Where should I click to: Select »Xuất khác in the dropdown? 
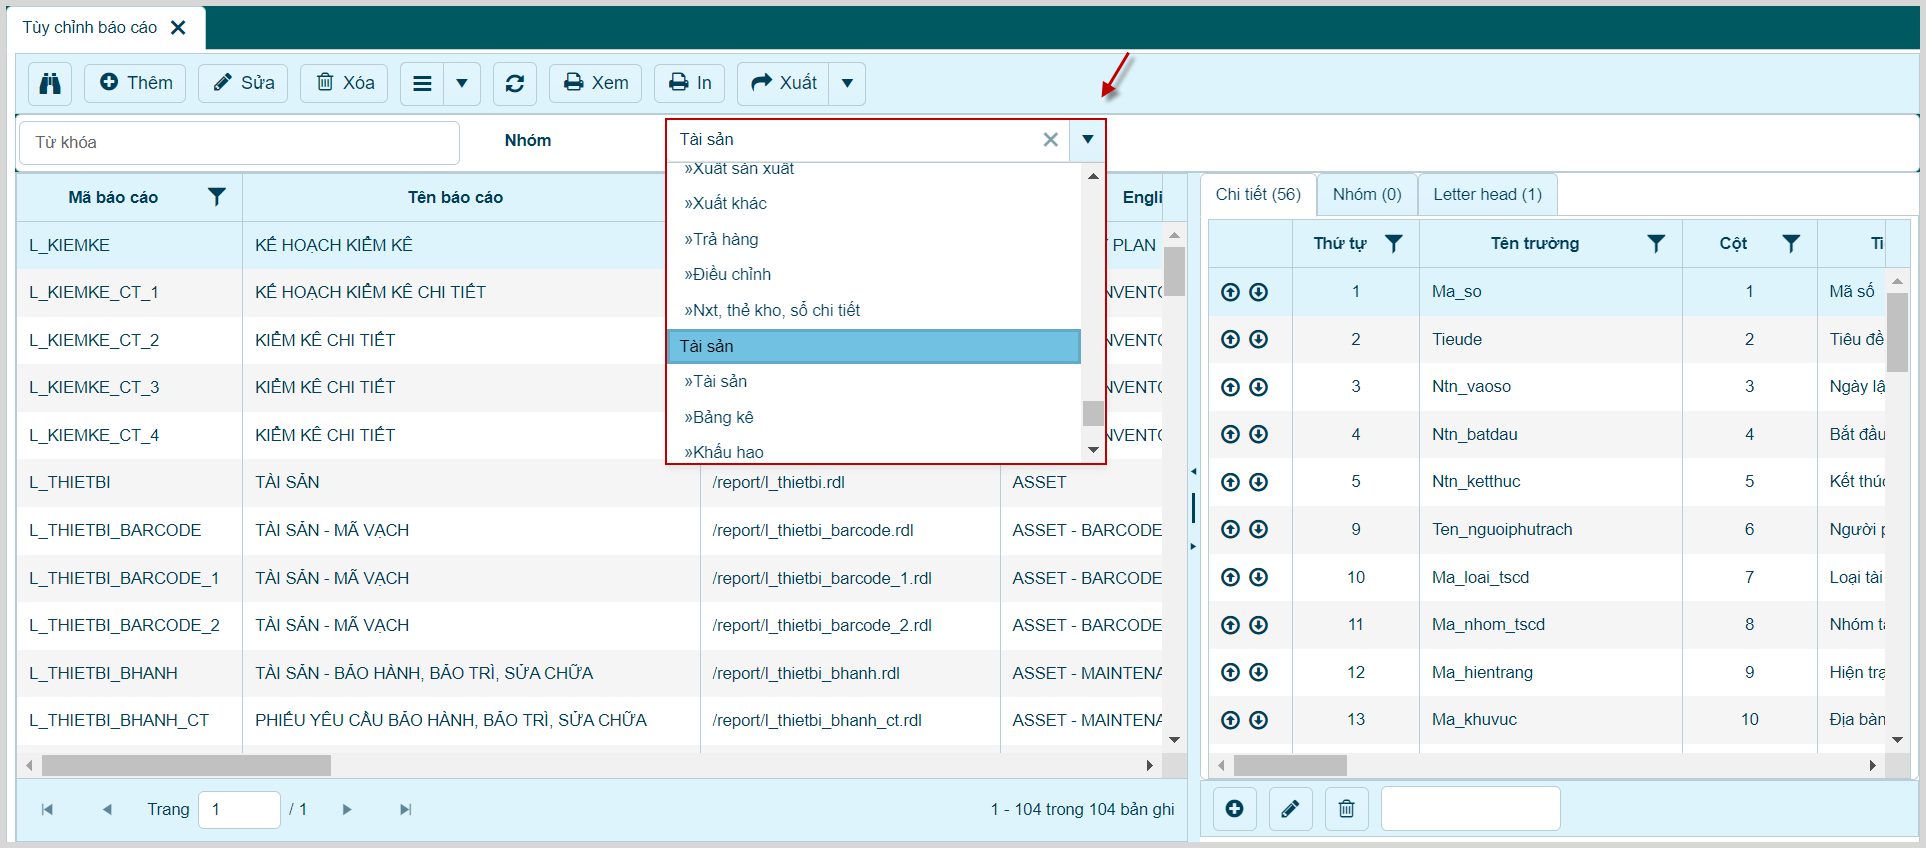[x=873, y=203]
